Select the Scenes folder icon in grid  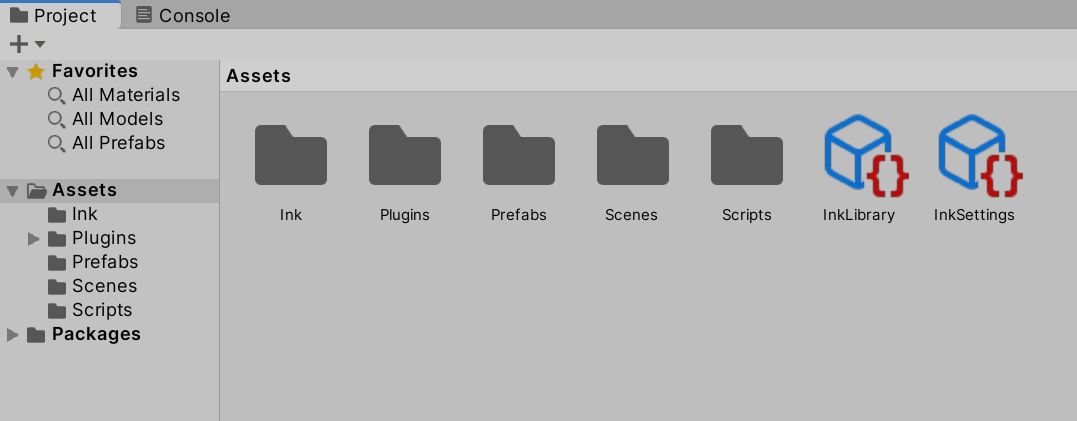pyautogui.click(x=633, y=156)
